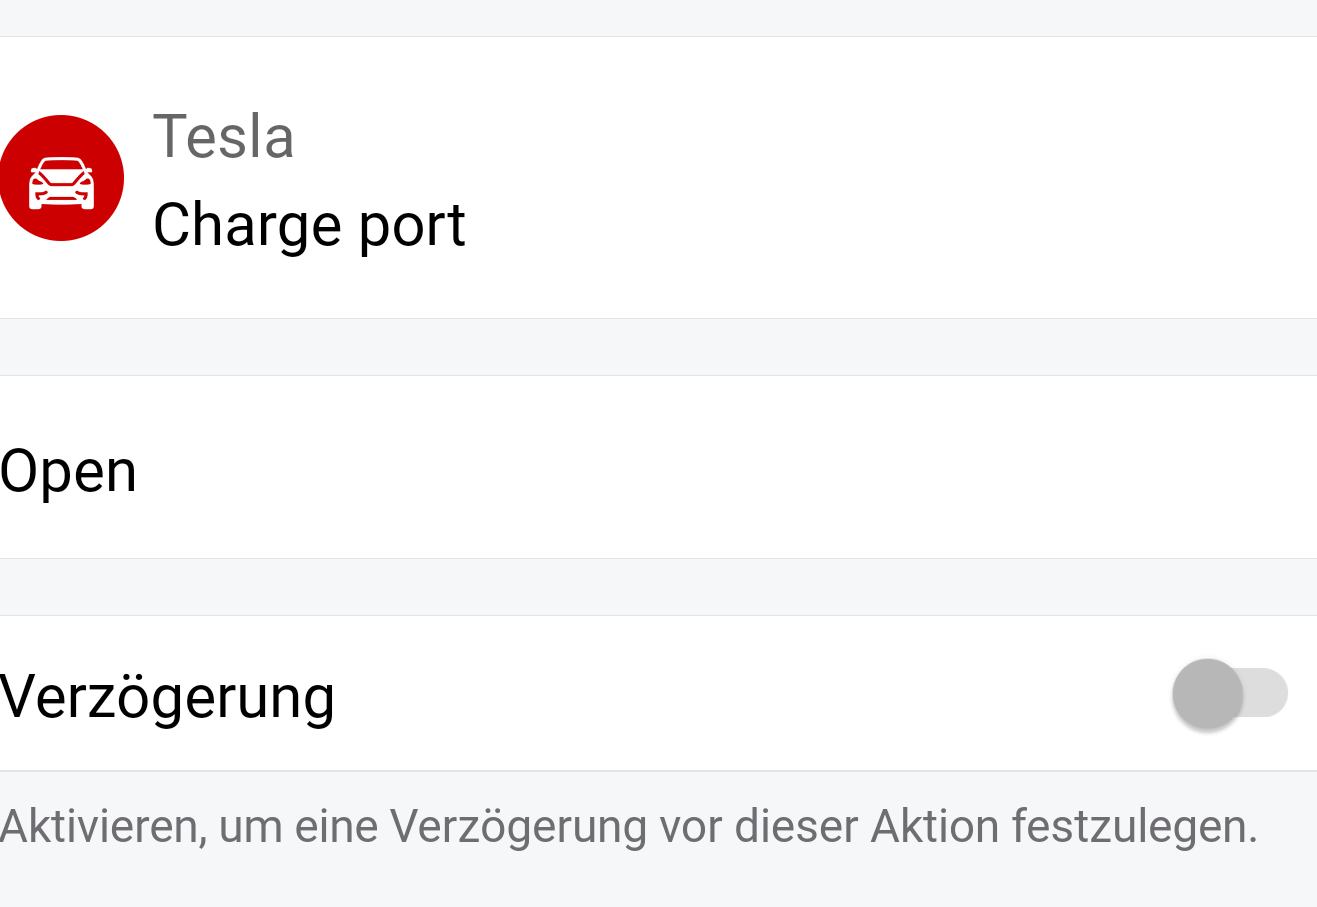
Task: Click the Verzögerung label text
Action: (x=167, y=696)
